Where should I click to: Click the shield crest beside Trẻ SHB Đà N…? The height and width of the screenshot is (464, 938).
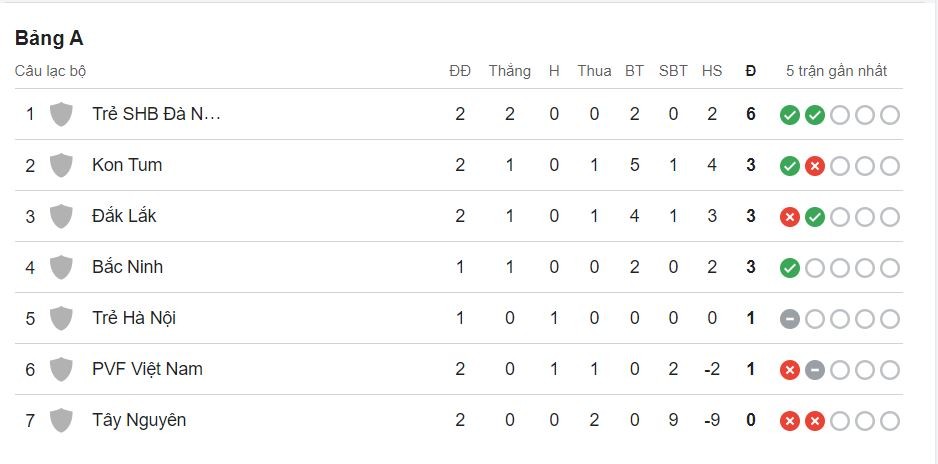point(61,114)
